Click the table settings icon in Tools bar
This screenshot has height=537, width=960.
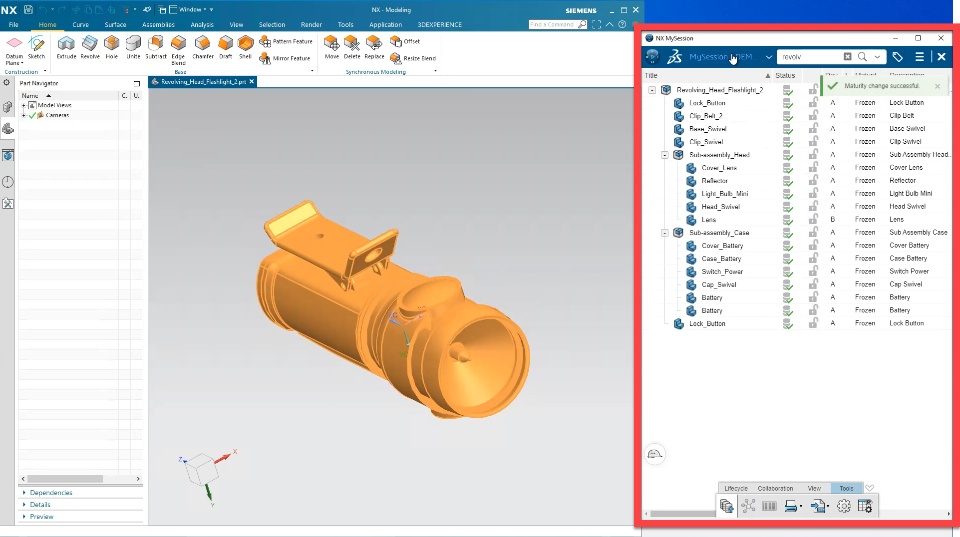(x=864, y=506)
